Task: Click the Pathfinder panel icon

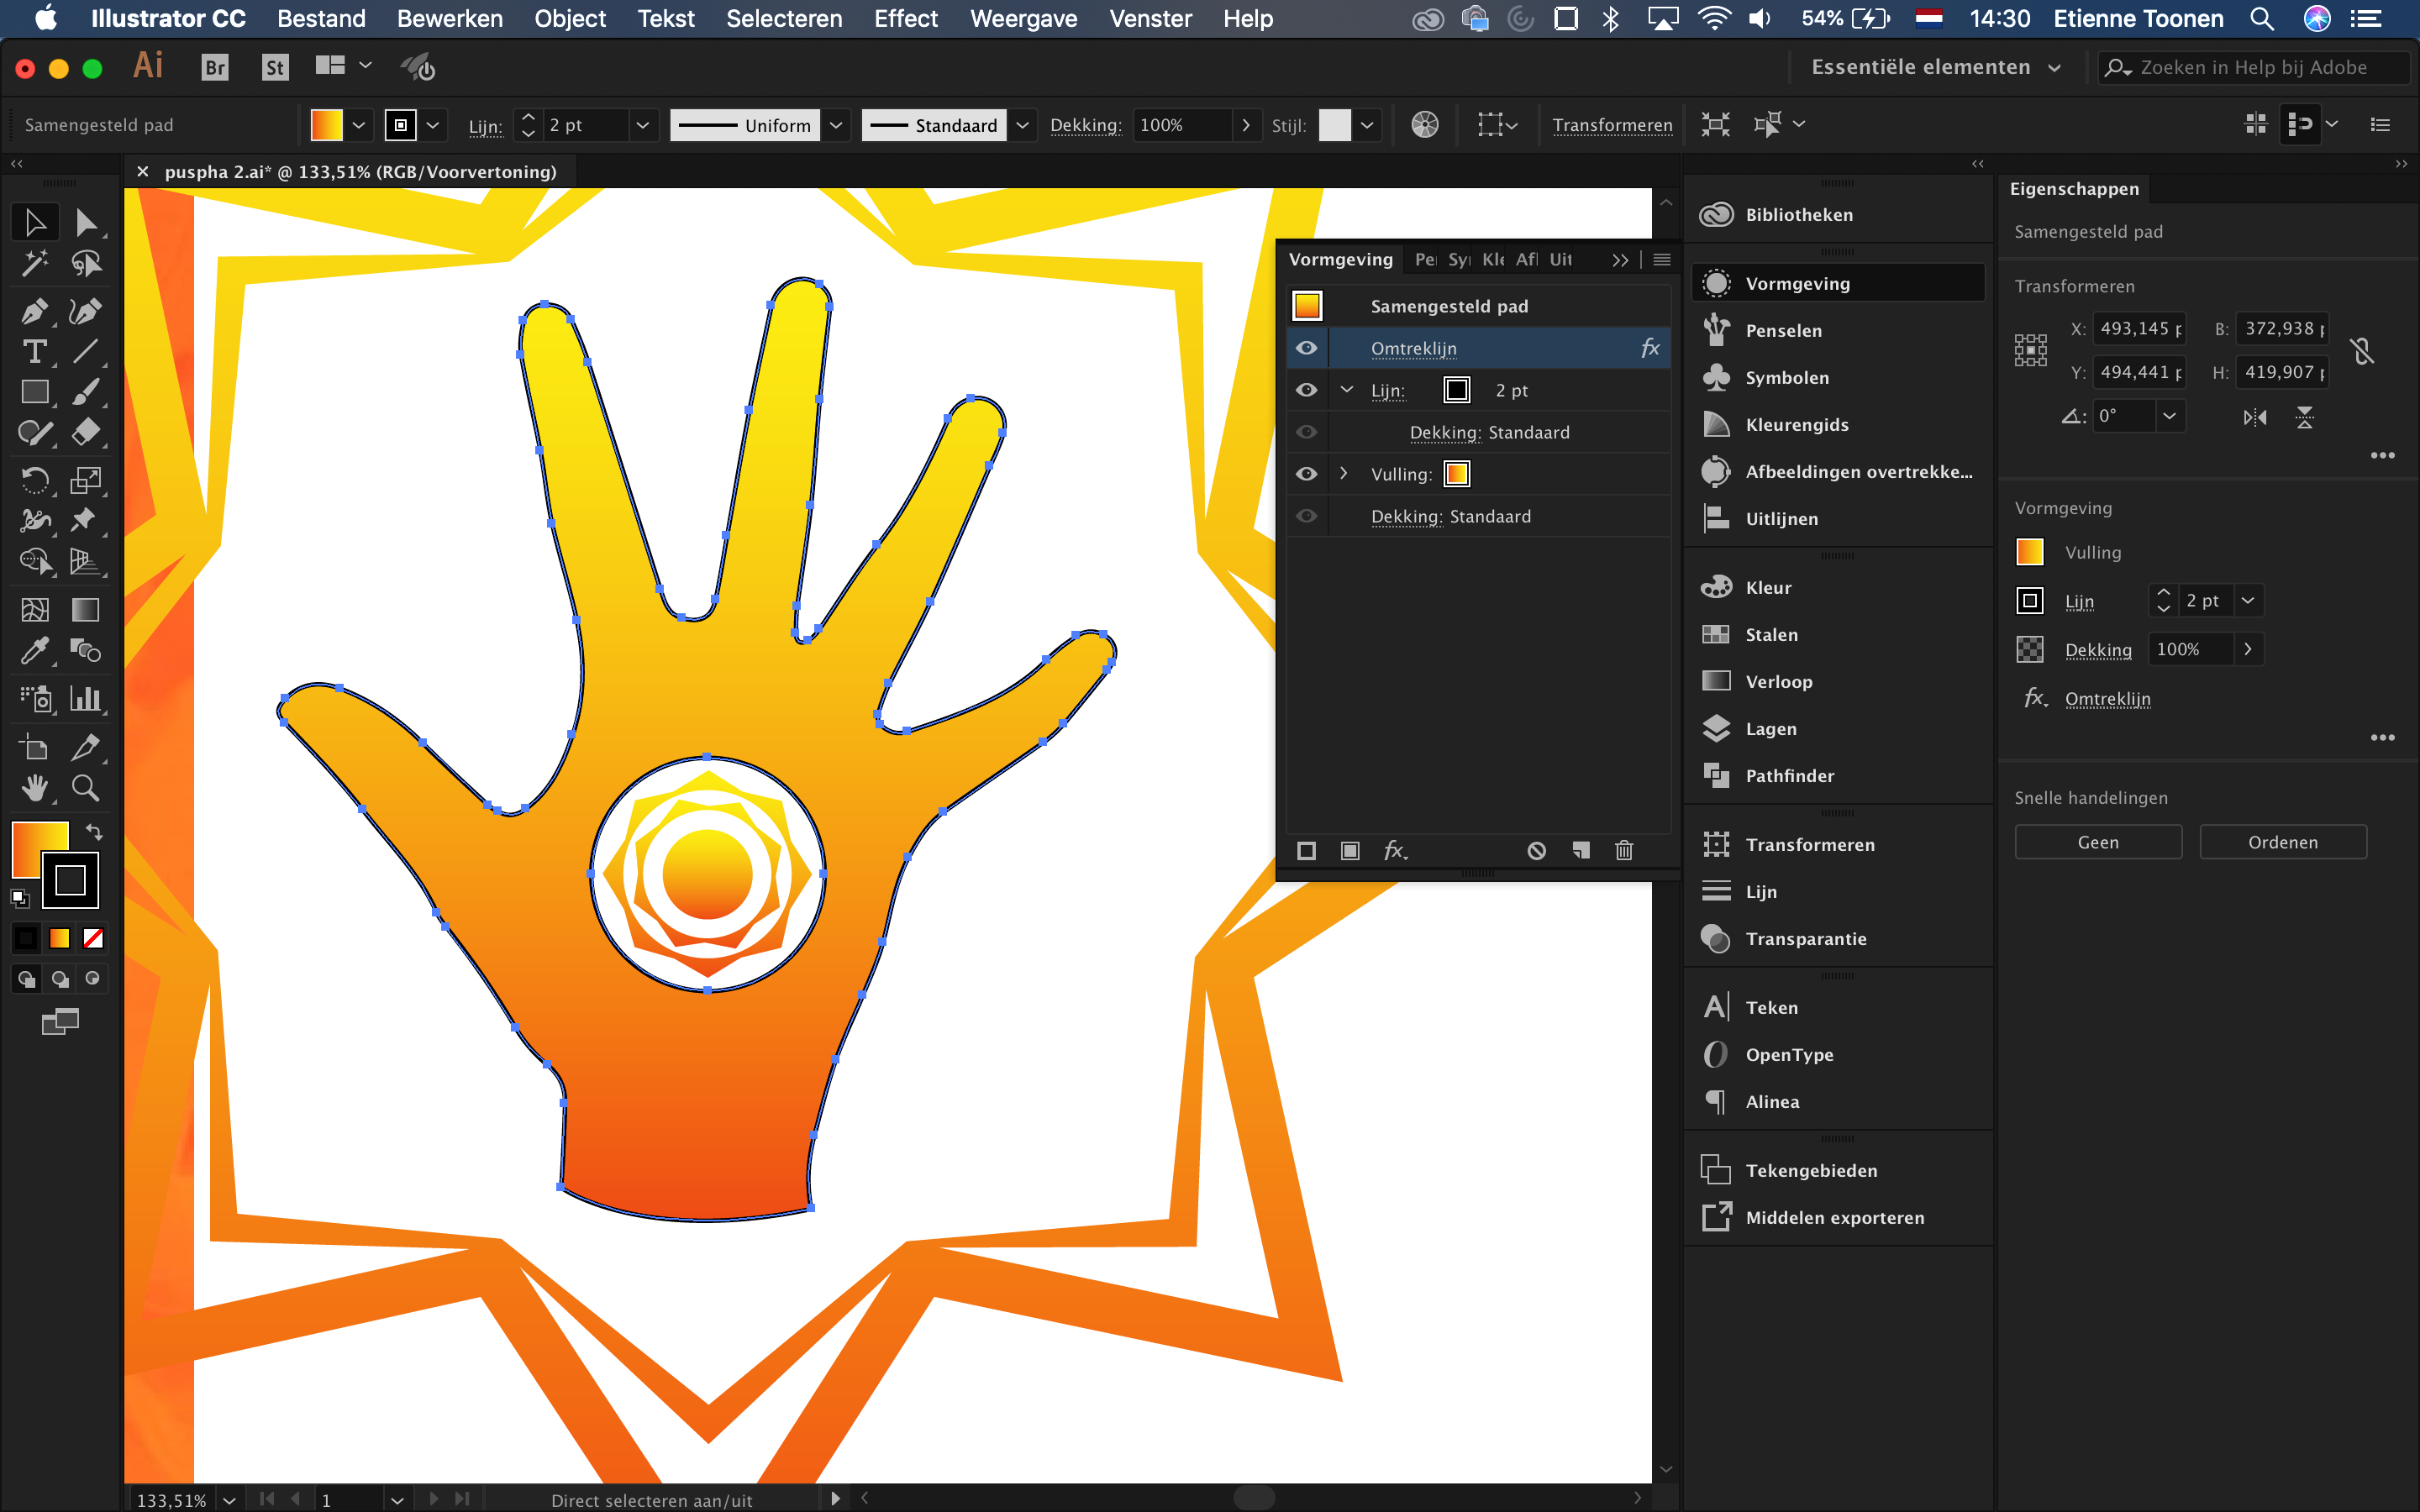Action: tap(1714, 774)
